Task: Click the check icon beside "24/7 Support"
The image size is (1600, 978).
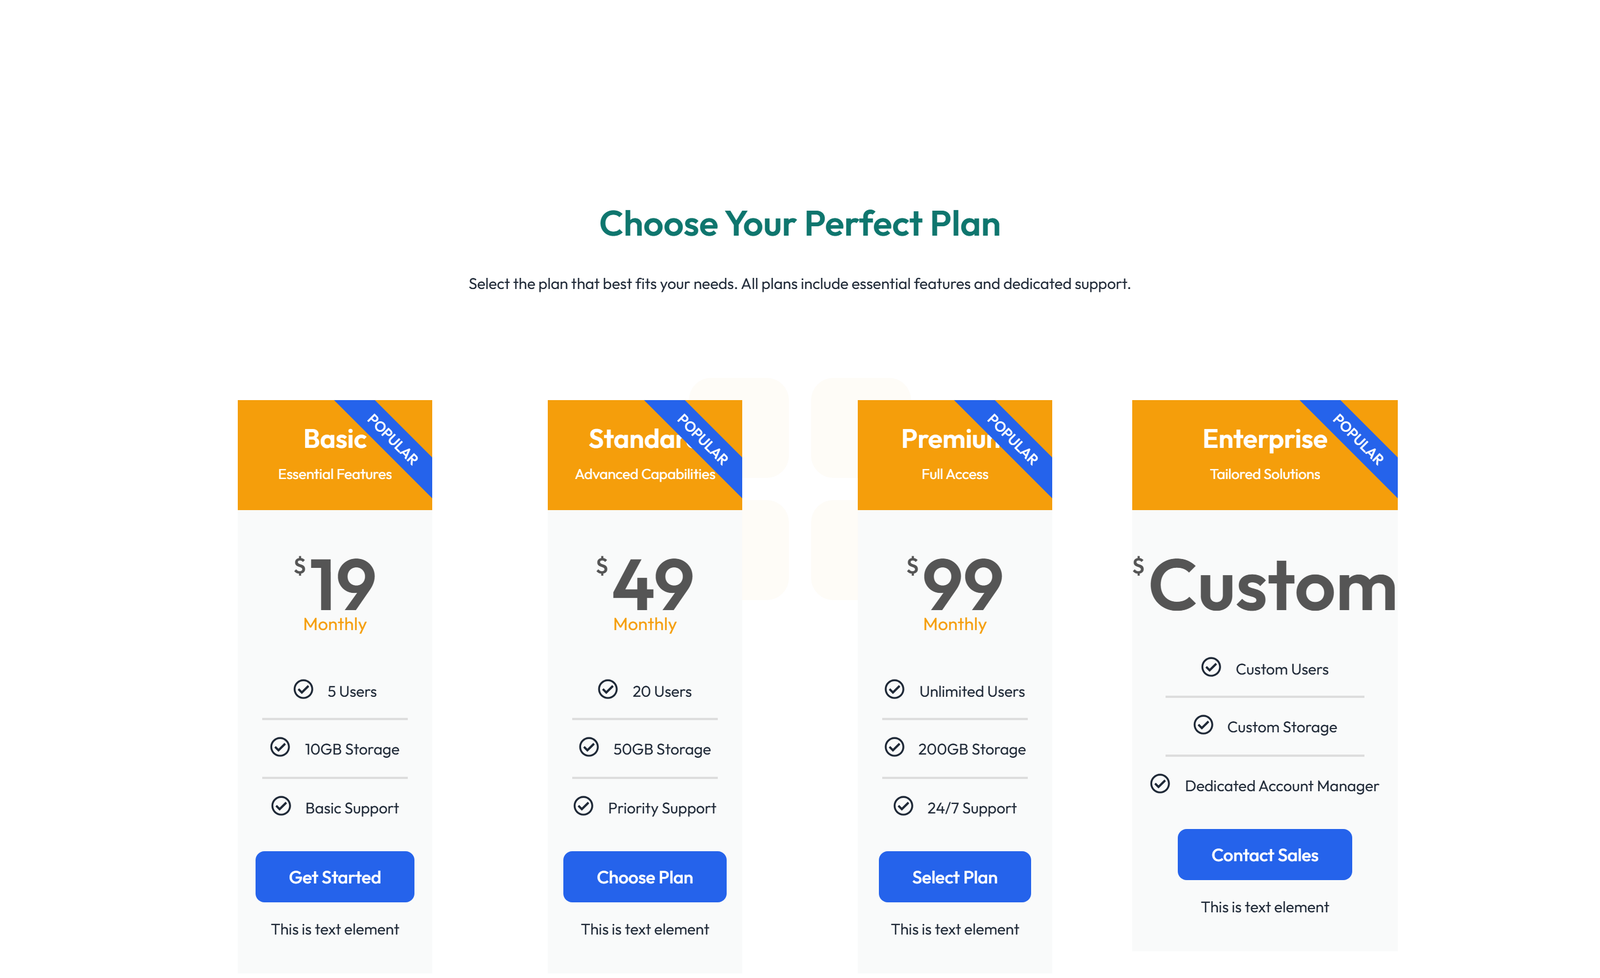Action: tap(903, 806)
